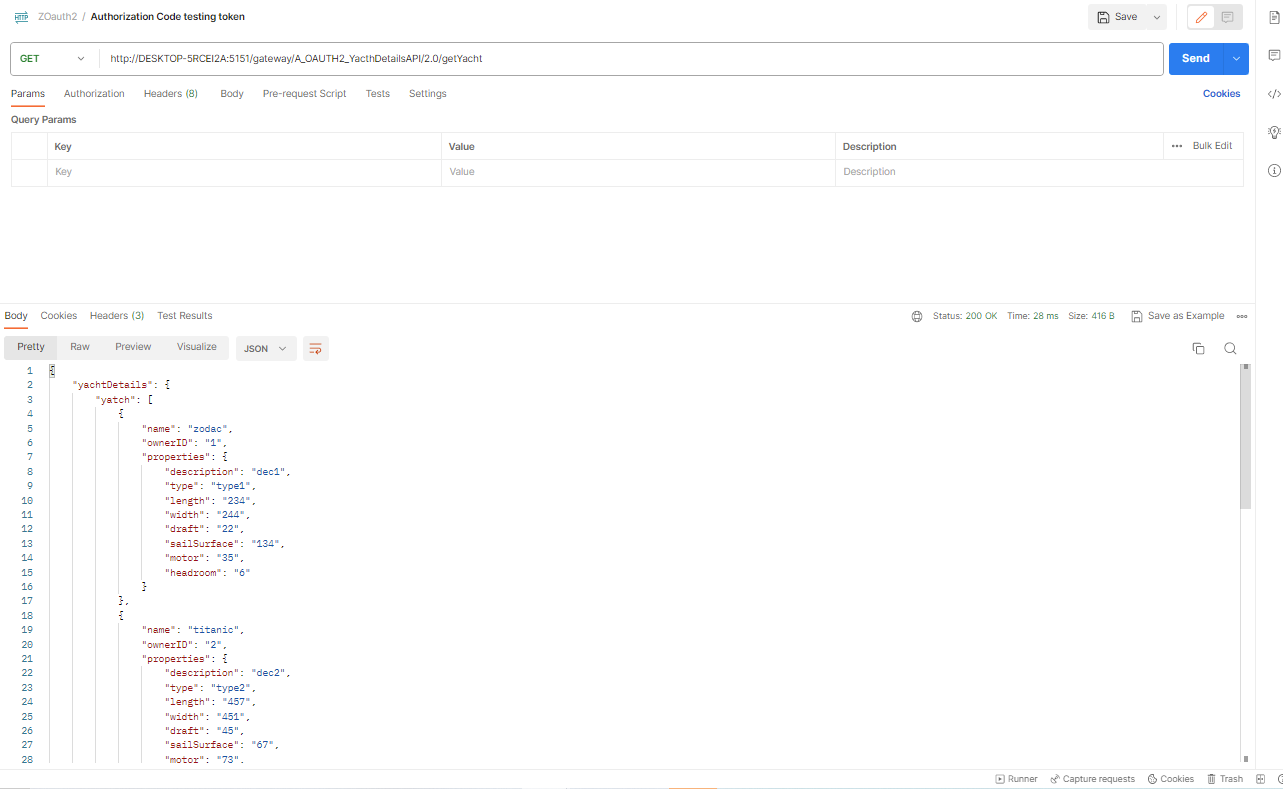Screen dimensions: 1283x789
Task: Click the Status: 200 OK text
Action: [x=965, y=316]
